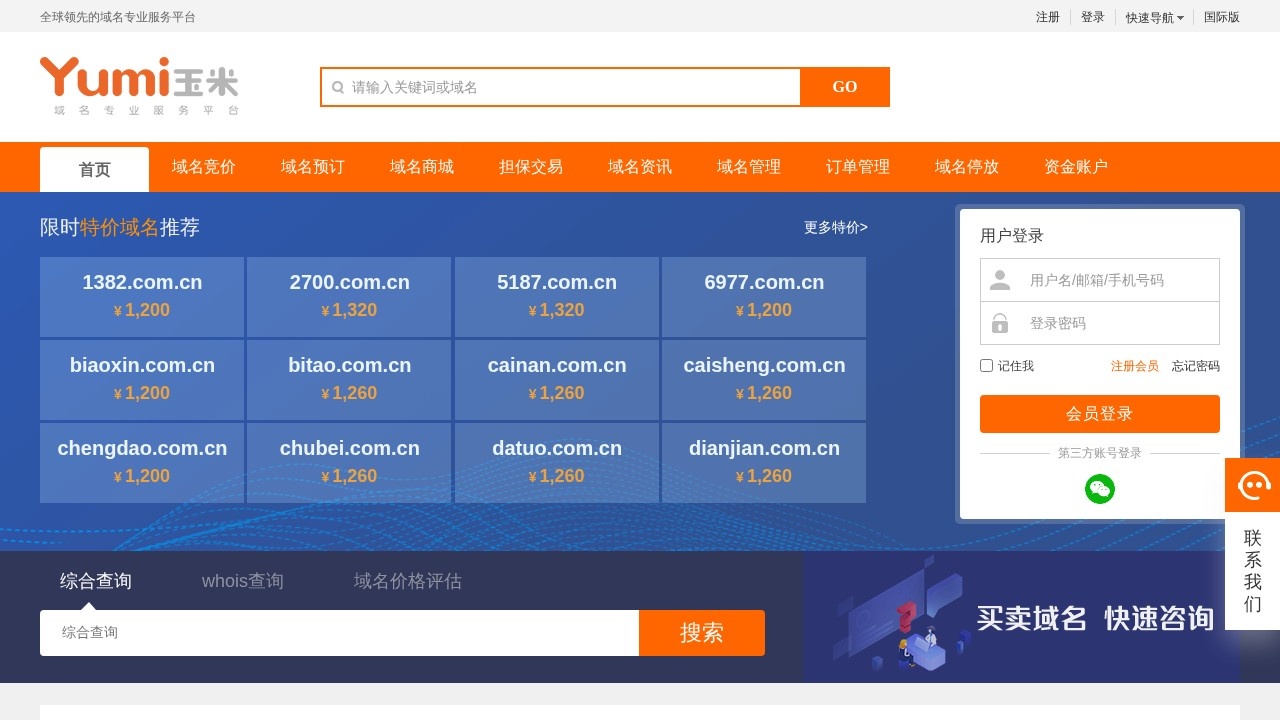Screen dimensions: 1280x720
Task: Open the 域名预订 menu item
Action: tap(313, 167)
